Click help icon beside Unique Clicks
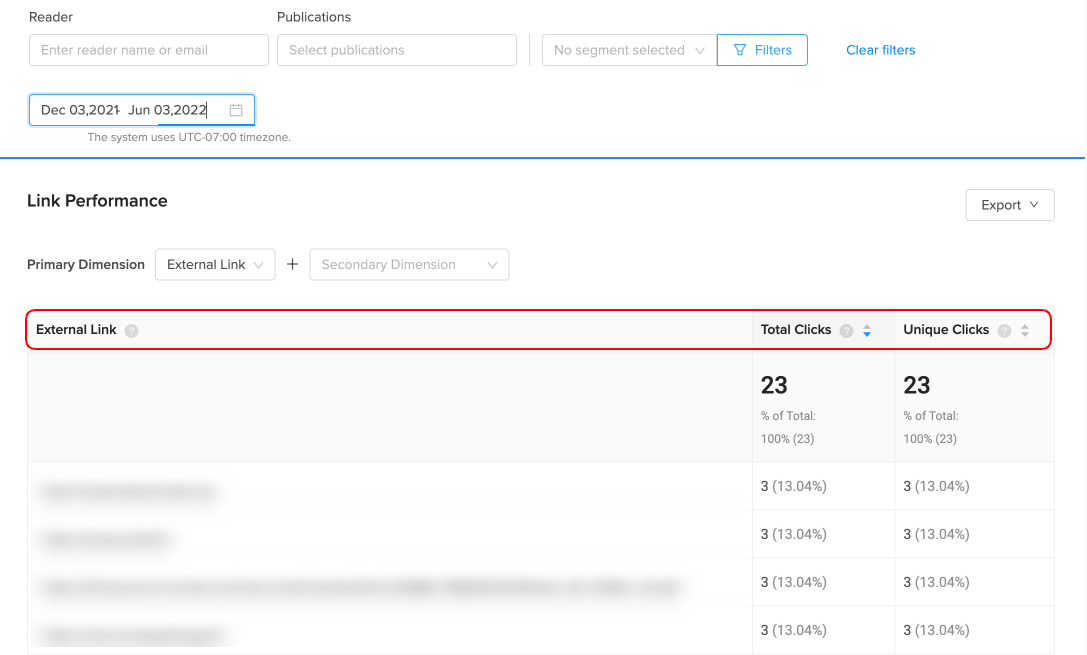The height and width of the screenshot is (655, 1087). pos(1004,330)
